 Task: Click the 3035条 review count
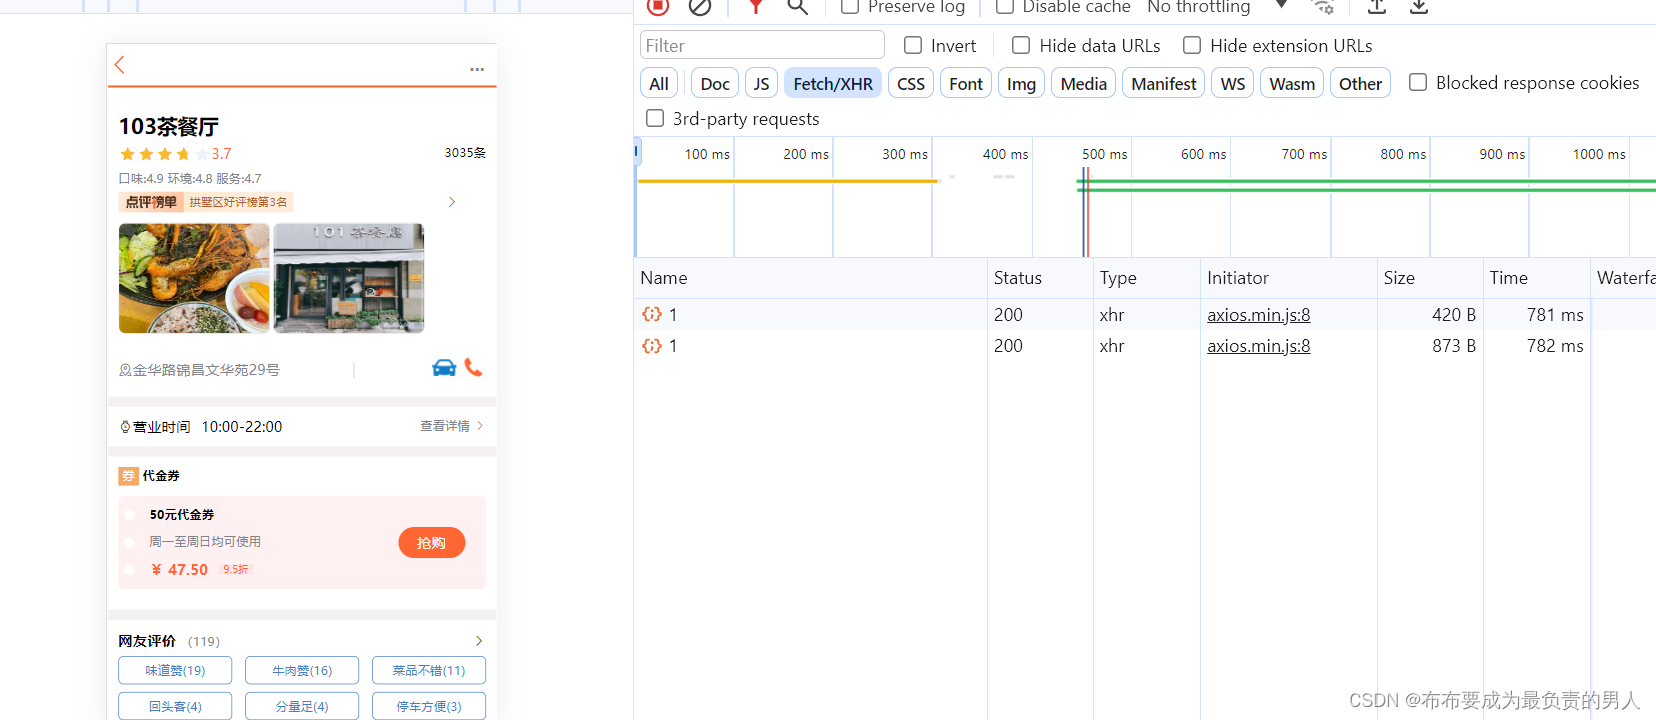[465, 153]
